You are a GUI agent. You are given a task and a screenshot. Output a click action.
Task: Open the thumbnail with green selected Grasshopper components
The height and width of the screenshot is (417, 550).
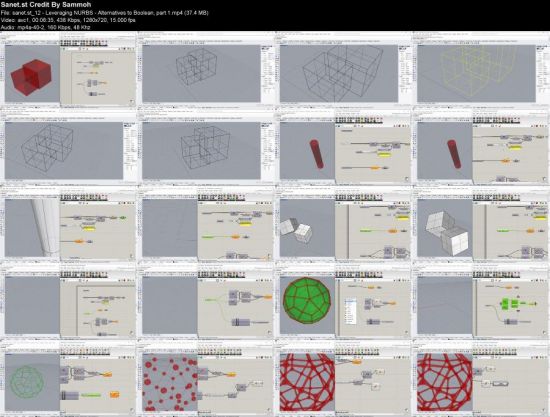pyautogui.click(x=481, y=301)
